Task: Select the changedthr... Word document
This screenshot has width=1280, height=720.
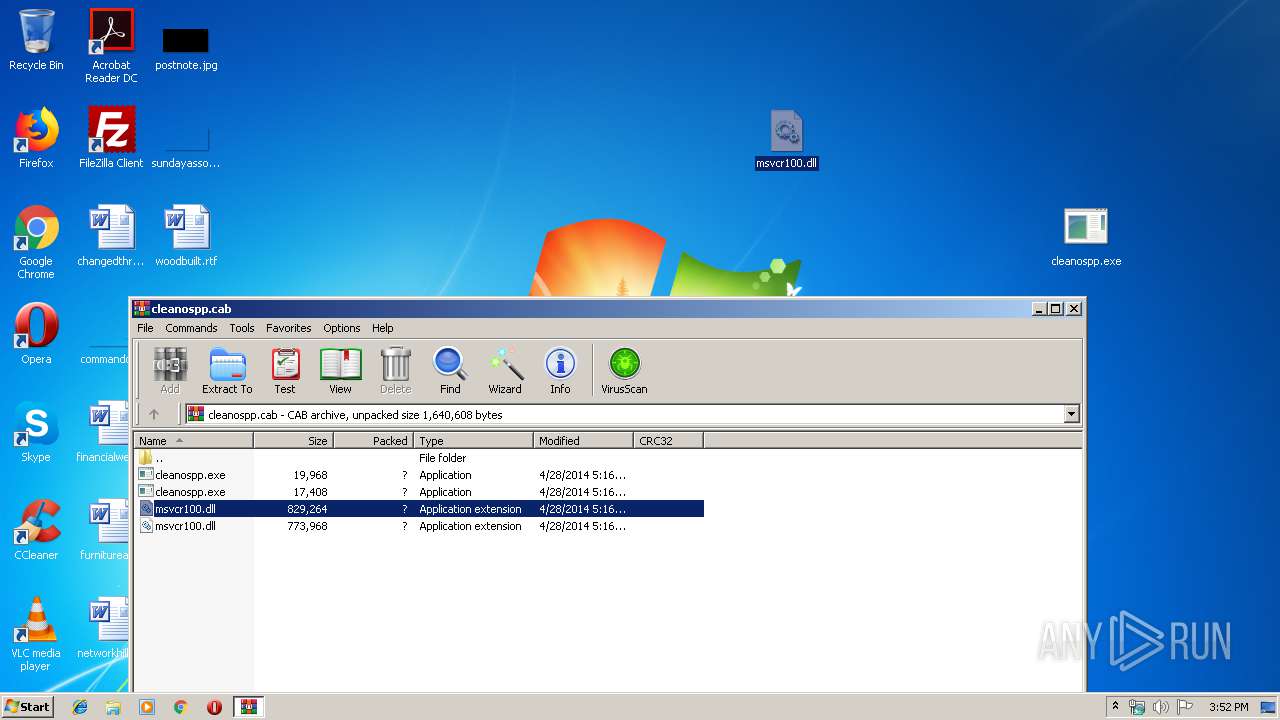Action: [111, 236]
